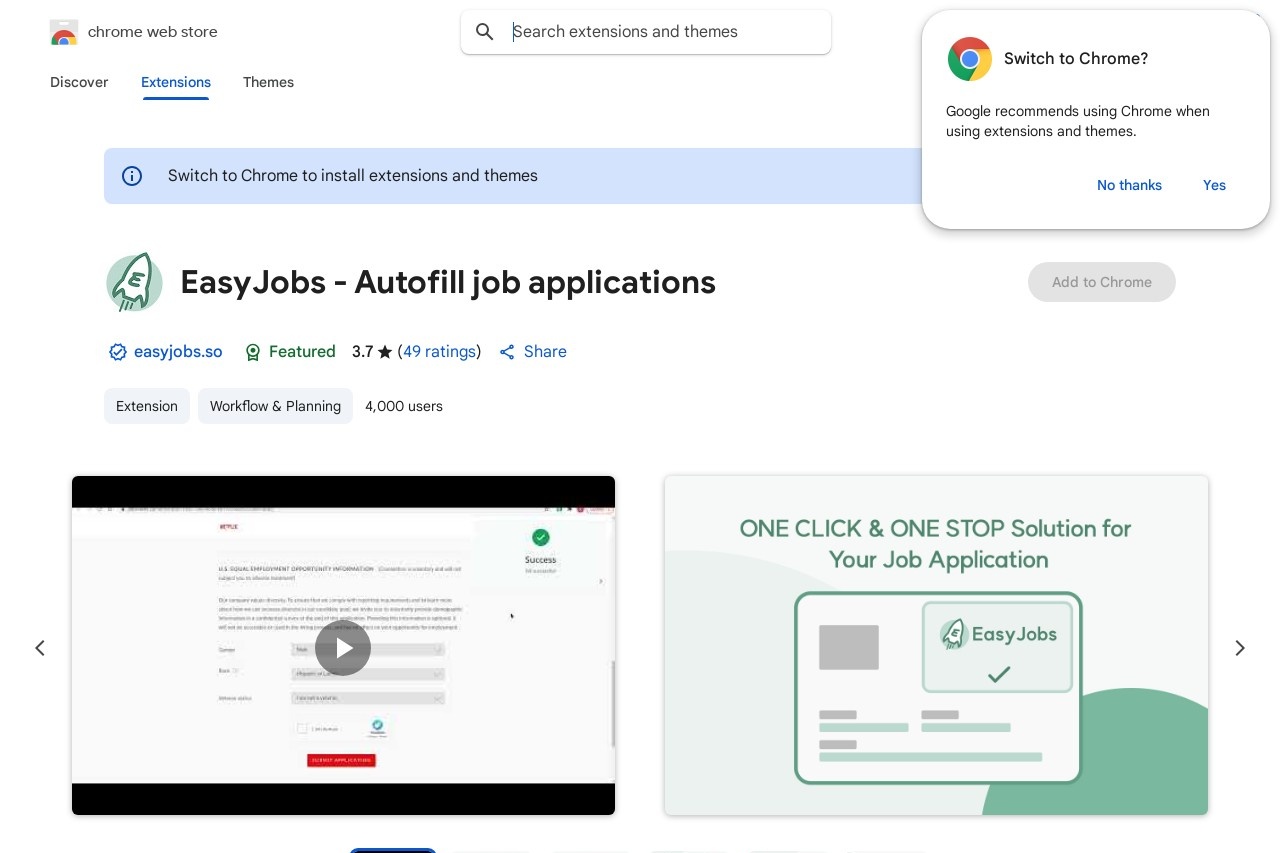1280x853 pixels.
Task: Click the 'Switch to Chrome to install extensions' banner text
Action: (353, 176)
